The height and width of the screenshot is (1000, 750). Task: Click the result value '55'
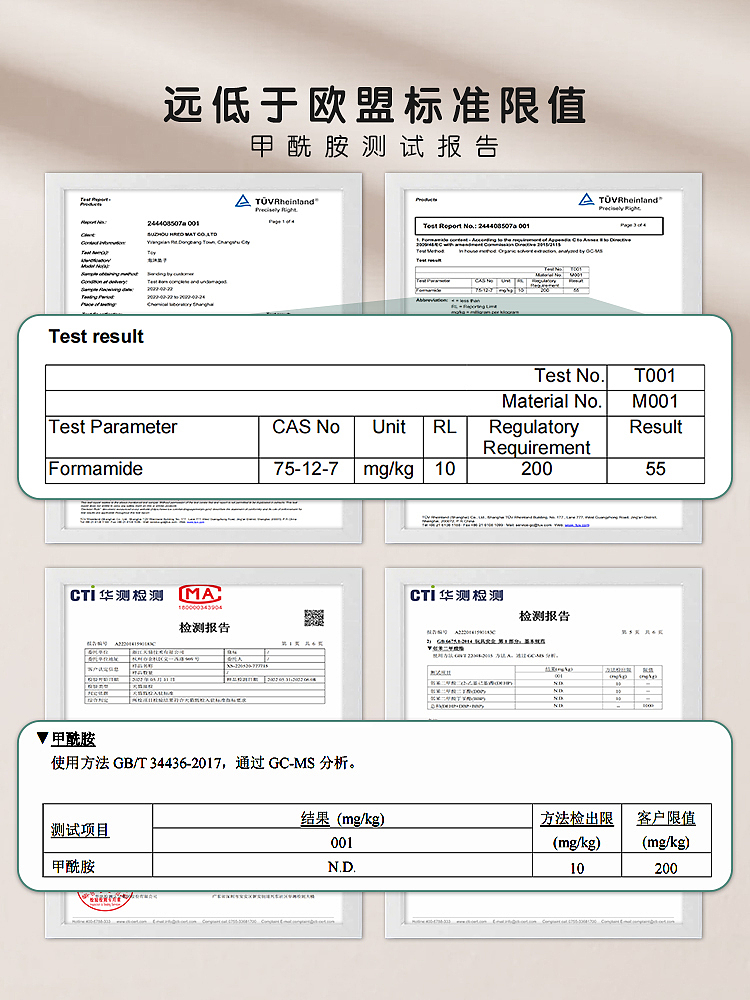click(656, 469)
